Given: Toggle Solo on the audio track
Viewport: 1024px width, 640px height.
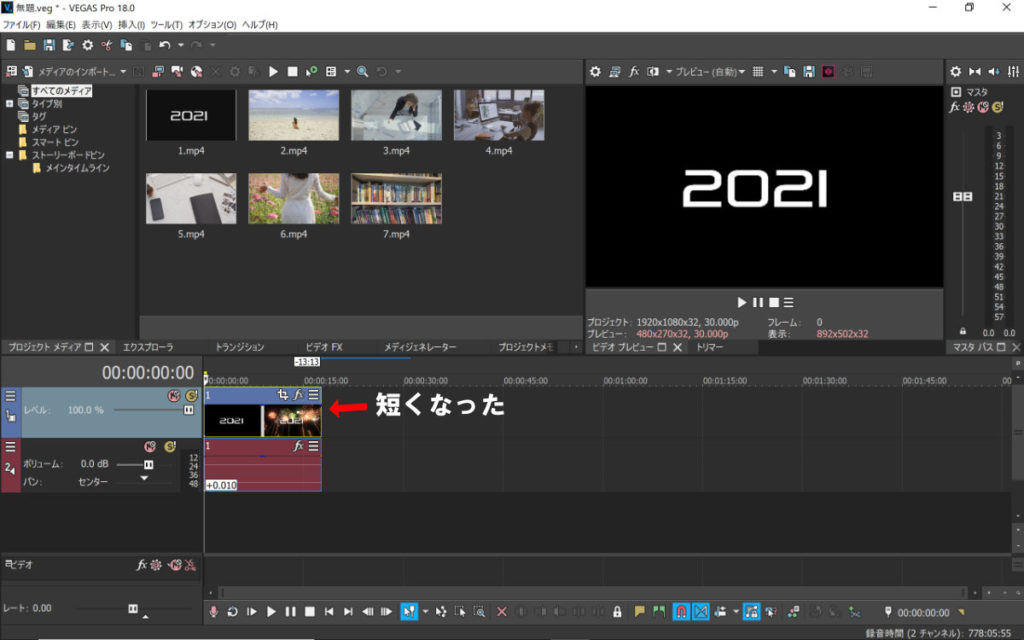Looking at the screenshot, I should coord(170,446).
